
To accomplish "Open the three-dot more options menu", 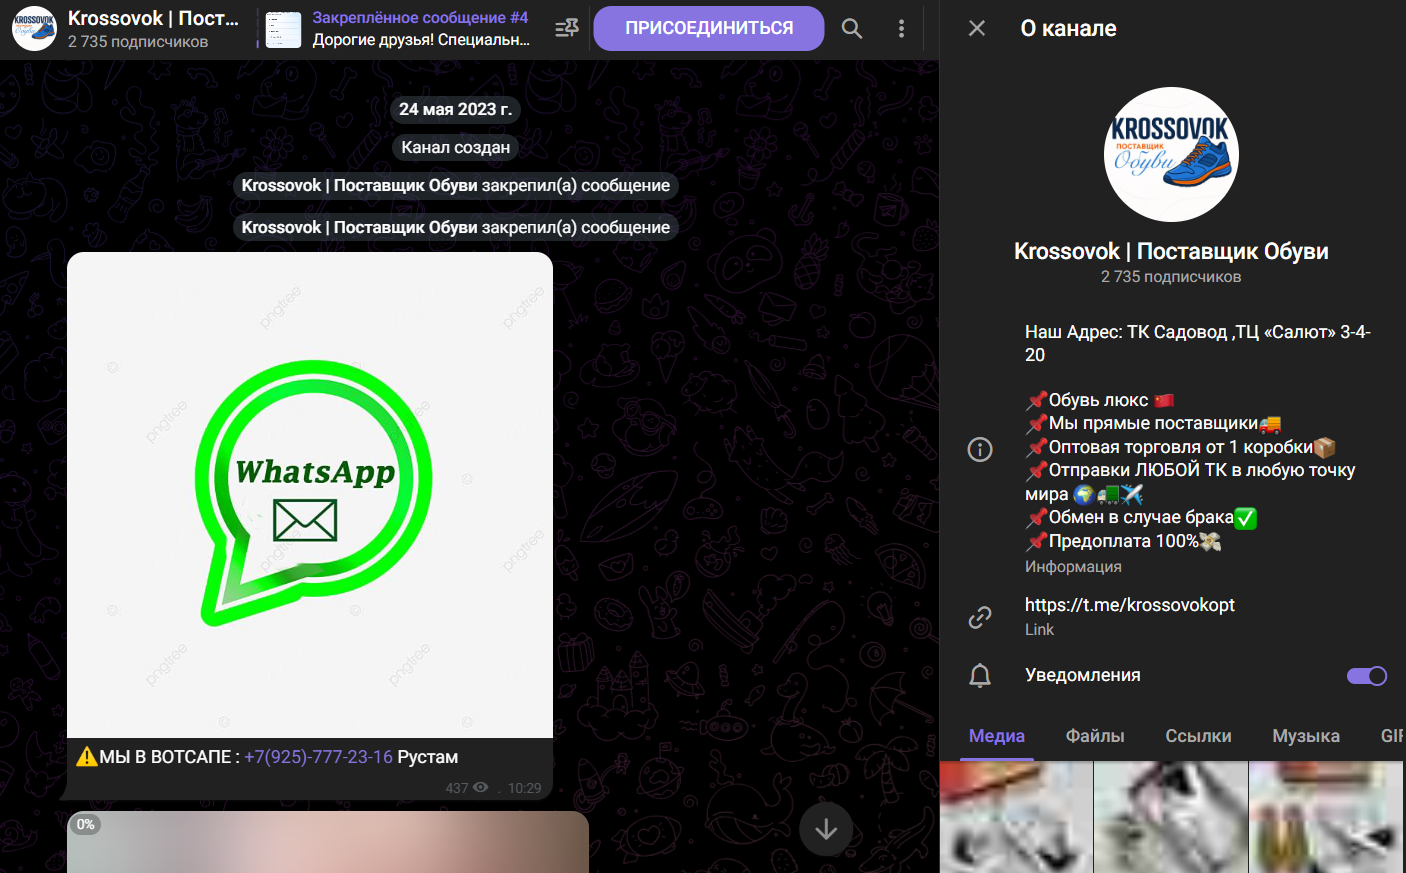I will coord(901,28).
